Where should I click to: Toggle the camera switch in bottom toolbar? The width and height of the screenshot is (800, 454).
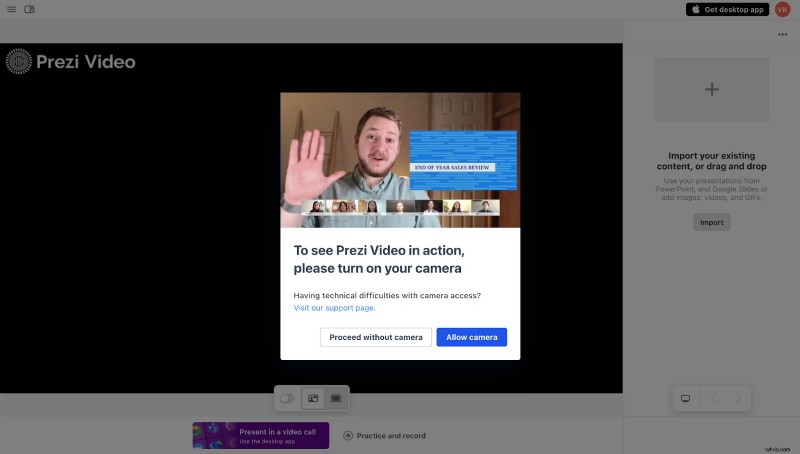point(287,398)
